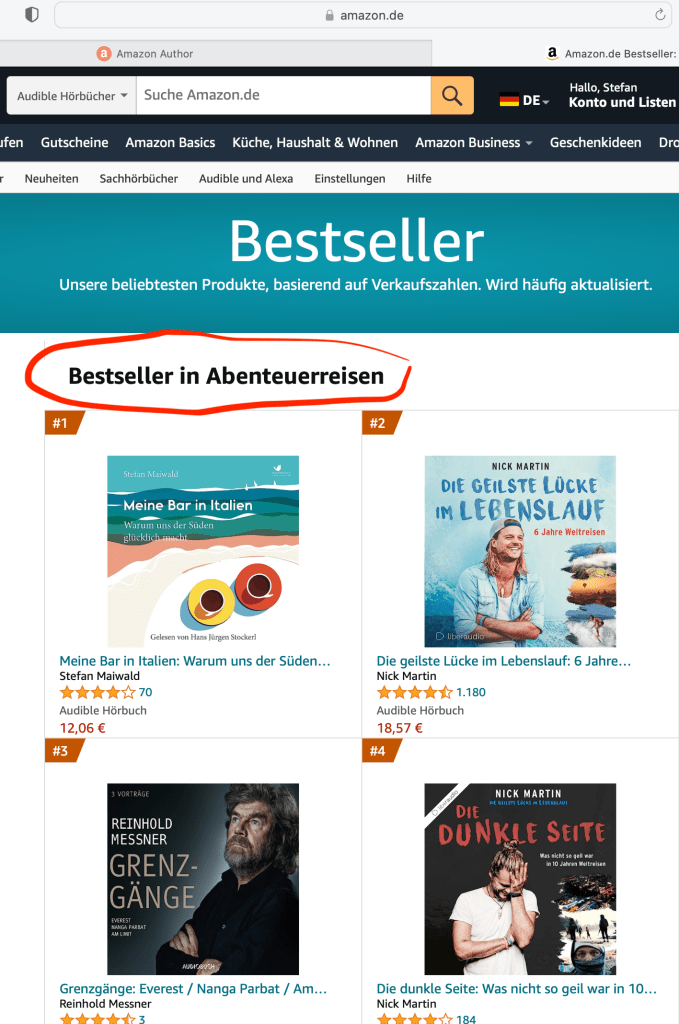Open Konto und Listen account link

pyautogui.click(x=622, y=102)
